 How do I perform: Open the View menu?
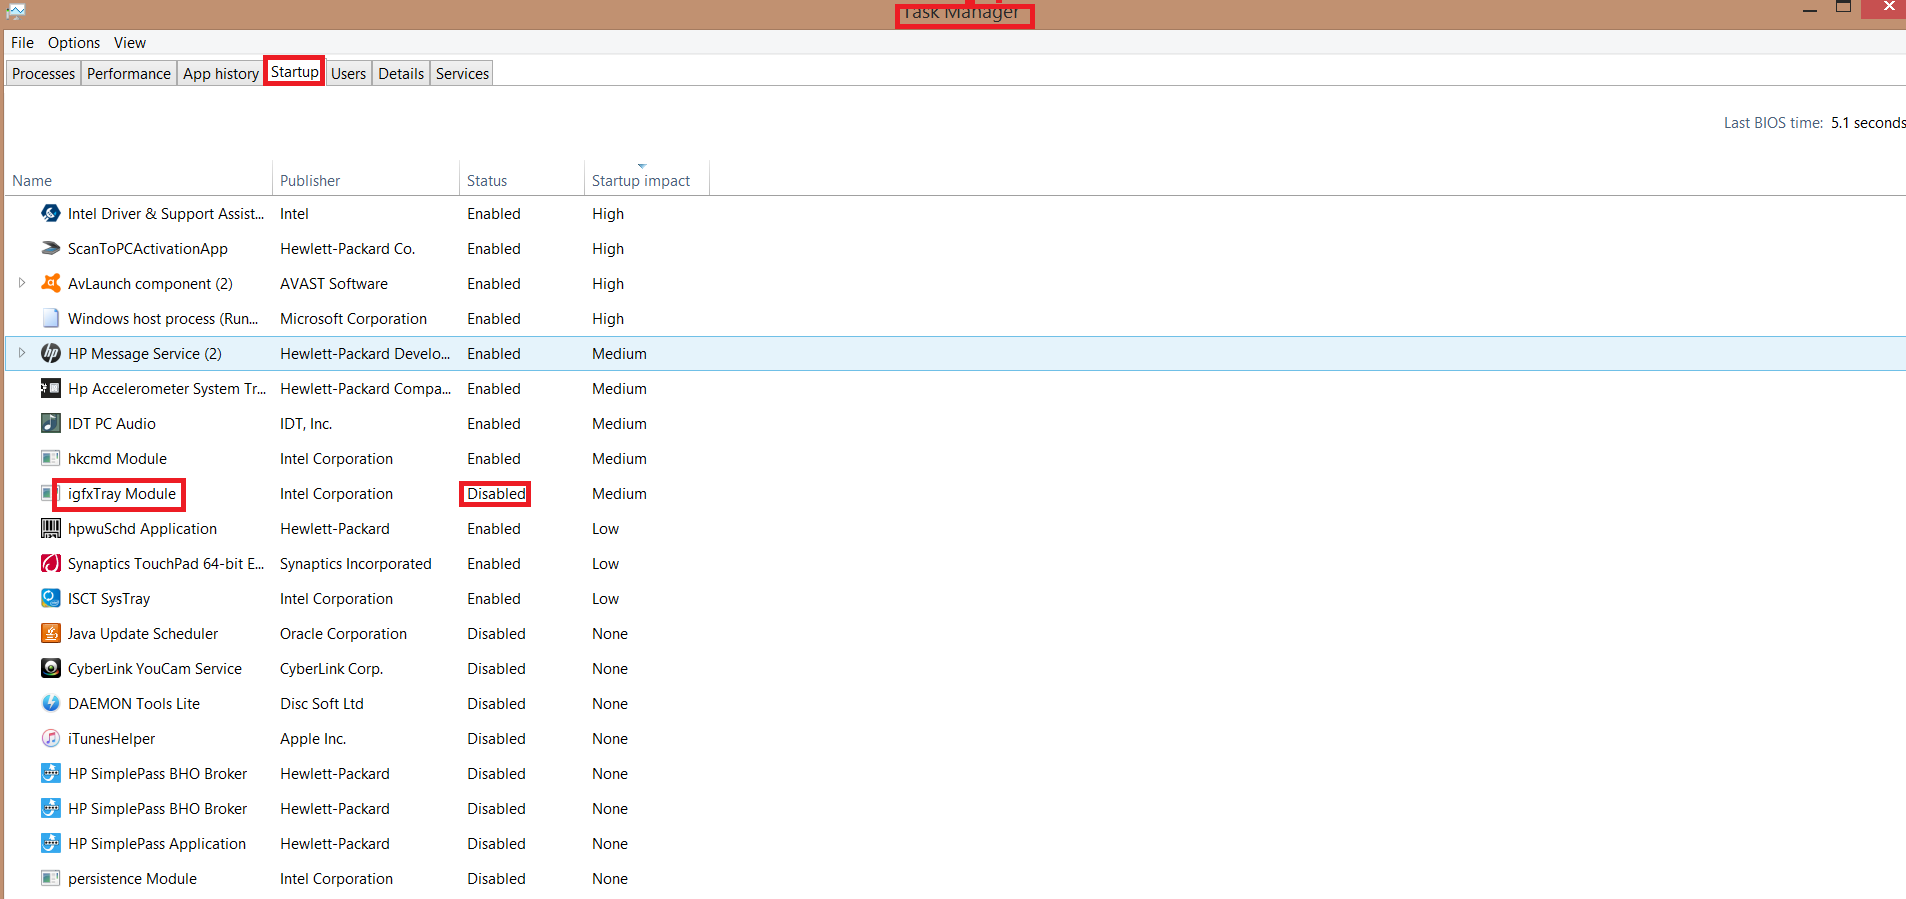pyautogui.click(x=130, y=43)
